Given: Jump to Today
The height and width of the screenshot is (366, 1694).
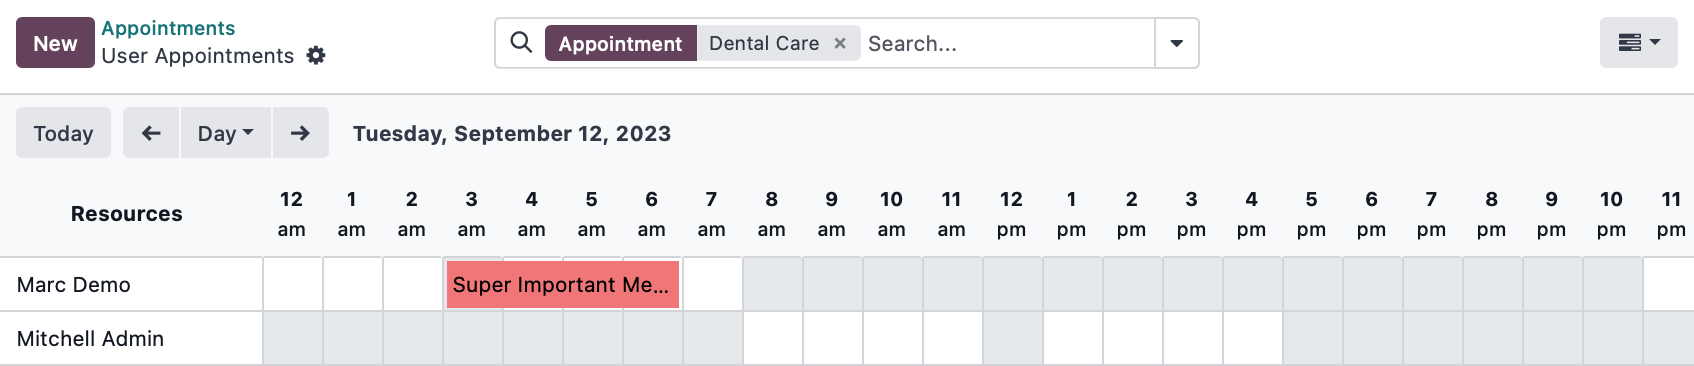Looking at the screenshot, I should click(63, 133).
